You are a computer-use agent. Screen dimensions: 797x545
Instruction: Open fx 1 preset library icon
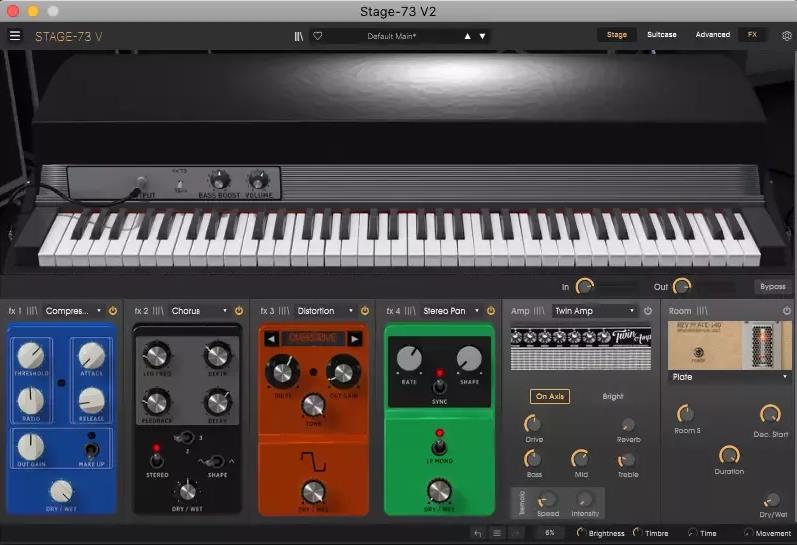click(32, 311)
